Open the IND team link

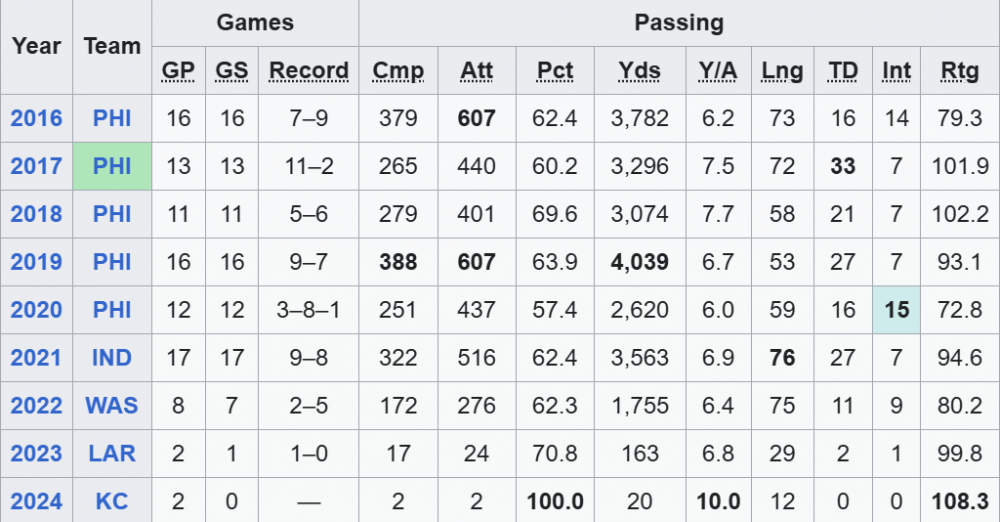click(112, 358)
